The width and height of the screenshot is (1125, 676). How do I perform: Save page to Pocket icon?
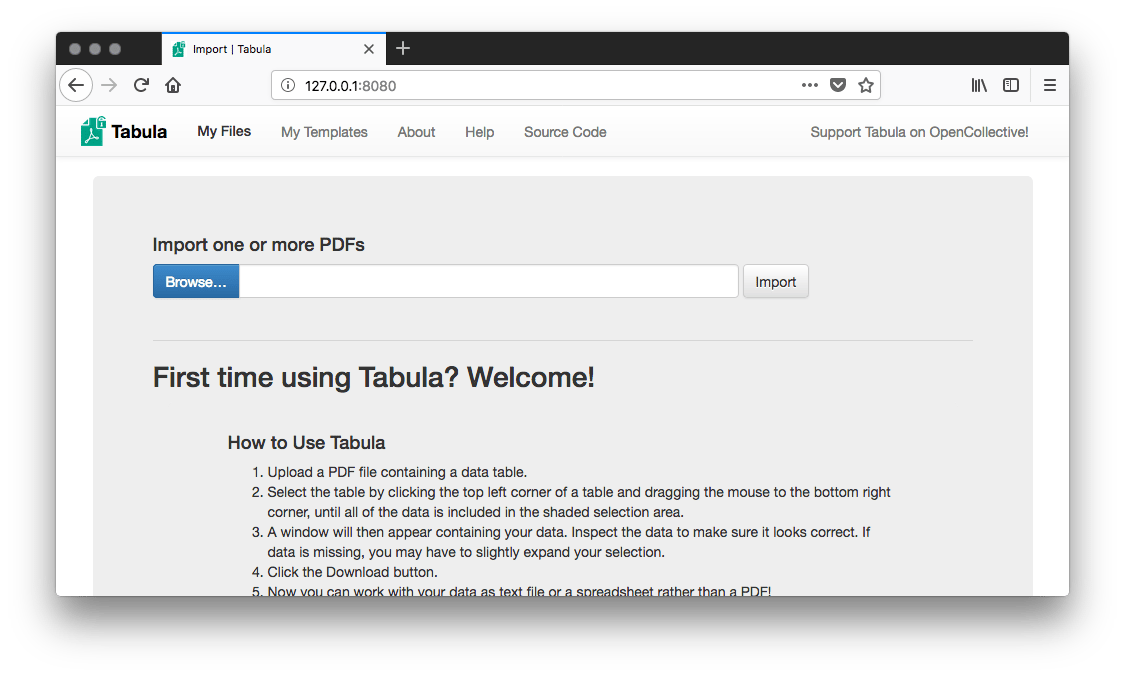click(838, 85)
